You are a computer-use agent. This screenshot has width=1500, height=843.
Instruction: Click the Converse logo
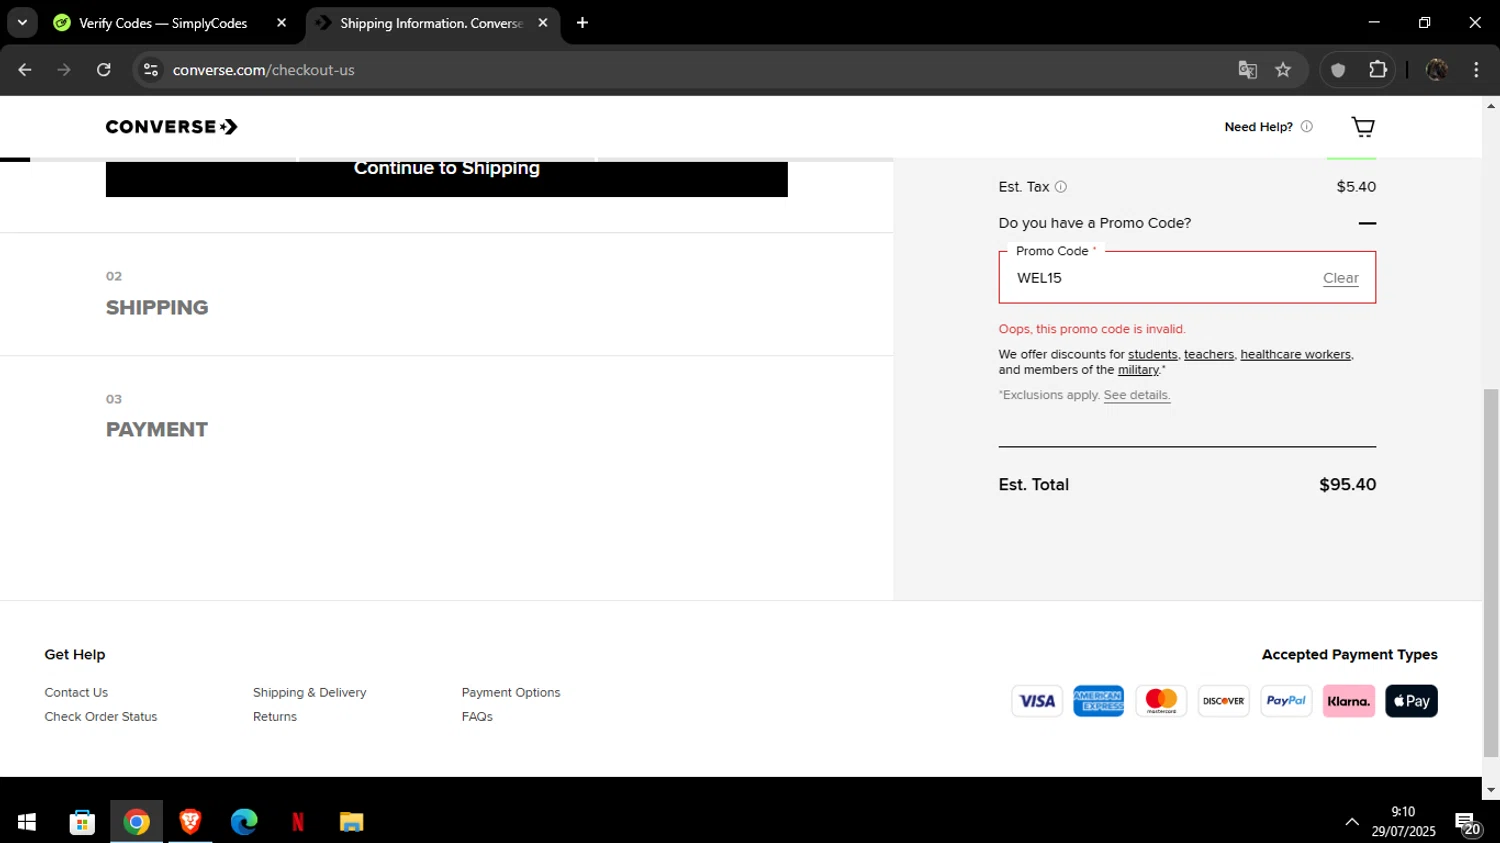pos(172,127)
